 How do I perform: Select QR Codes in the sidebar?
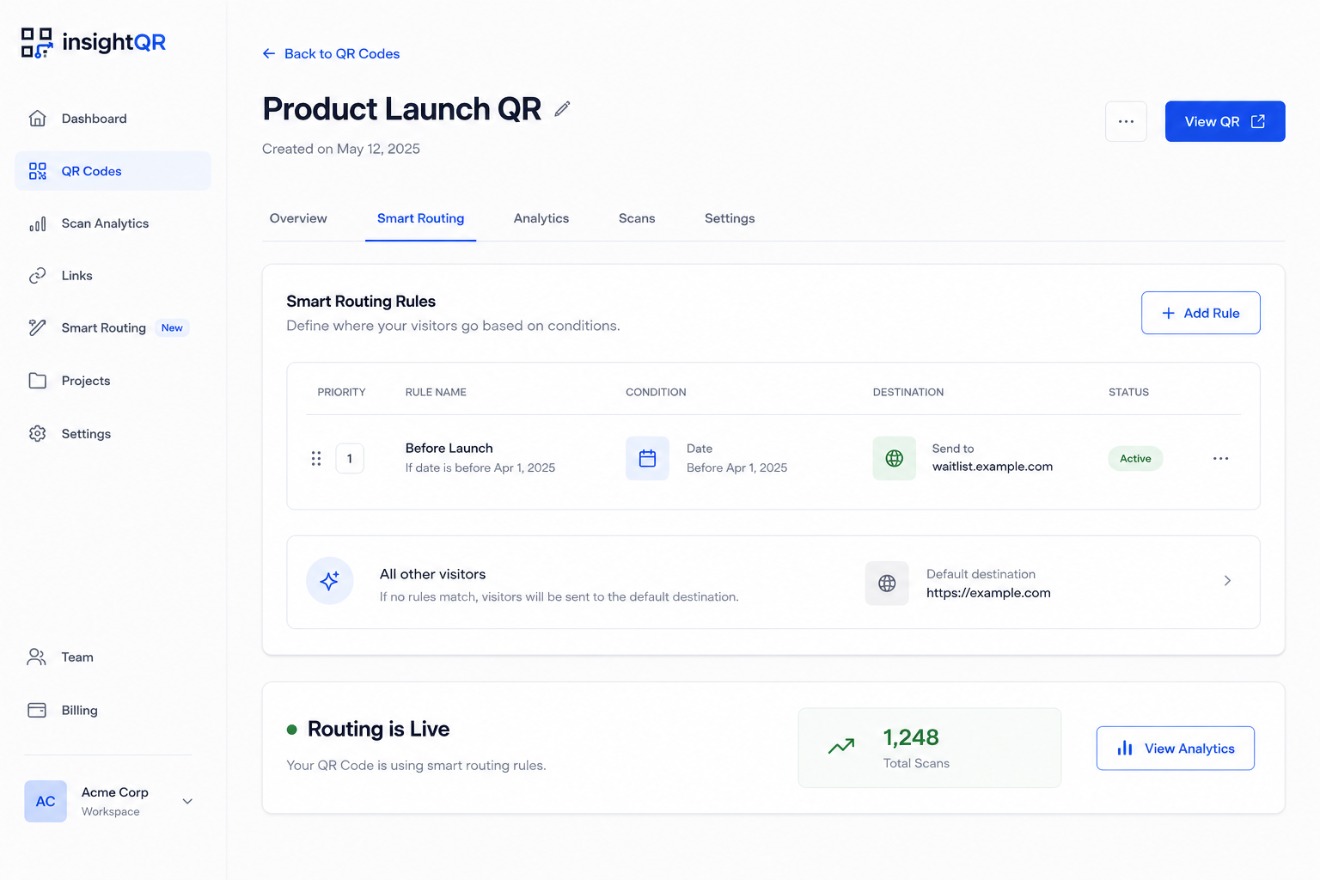[113, 171]
